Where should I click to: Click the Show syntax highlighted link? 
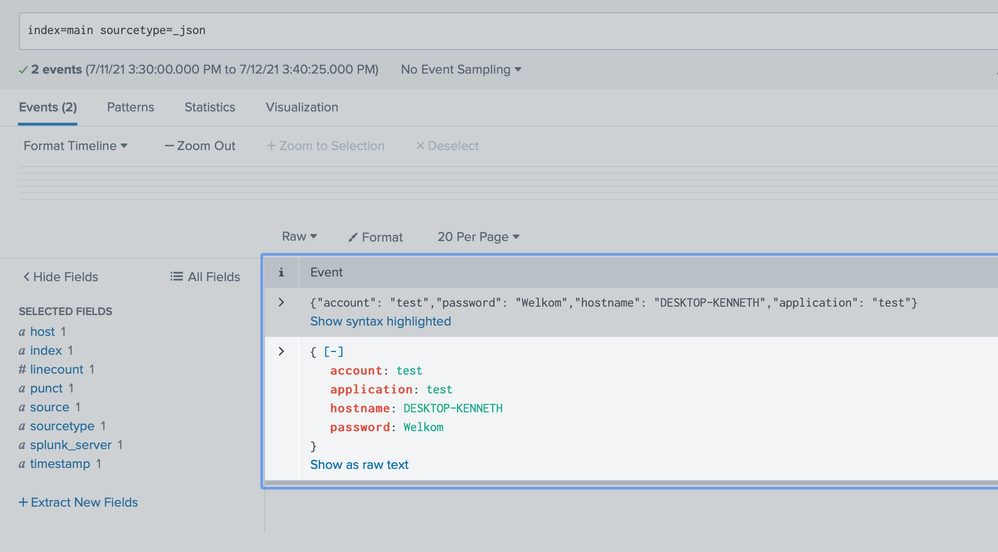point(380,322)
